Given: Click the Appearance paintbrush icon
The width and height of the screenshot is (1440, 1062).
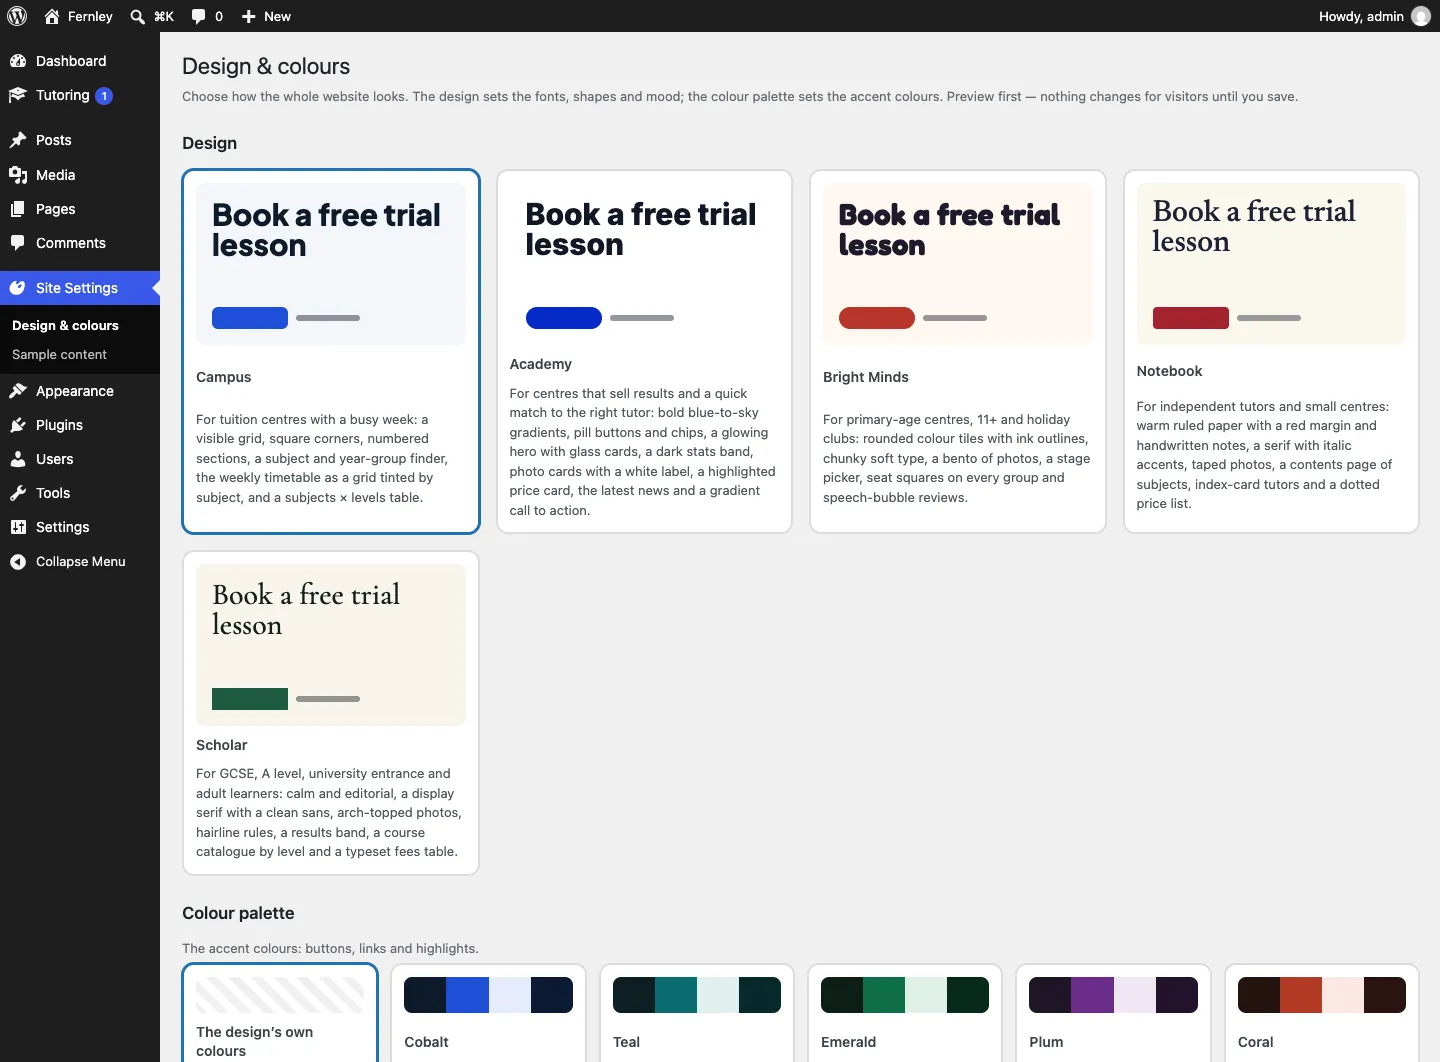Looking at the screenshot, I should coord(18,391).
